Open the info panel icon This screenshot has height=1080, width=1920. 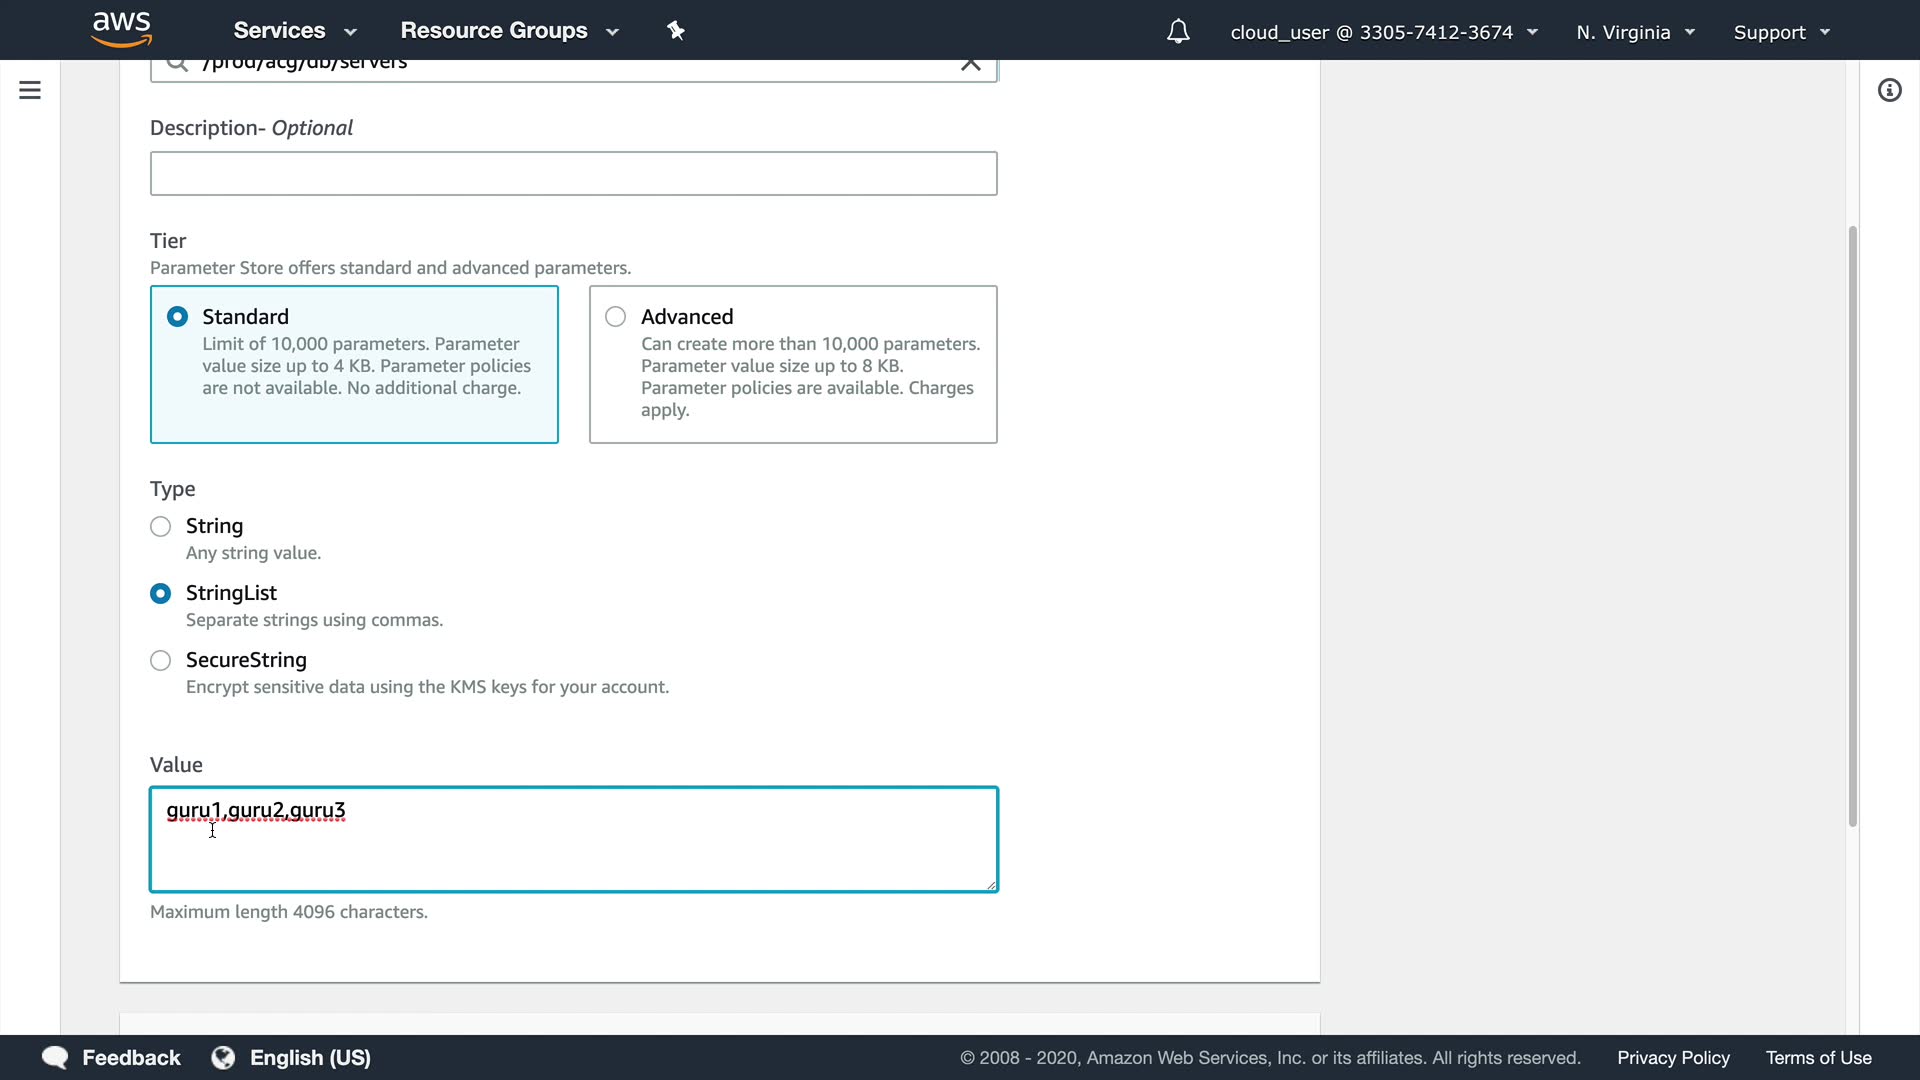1889,91
